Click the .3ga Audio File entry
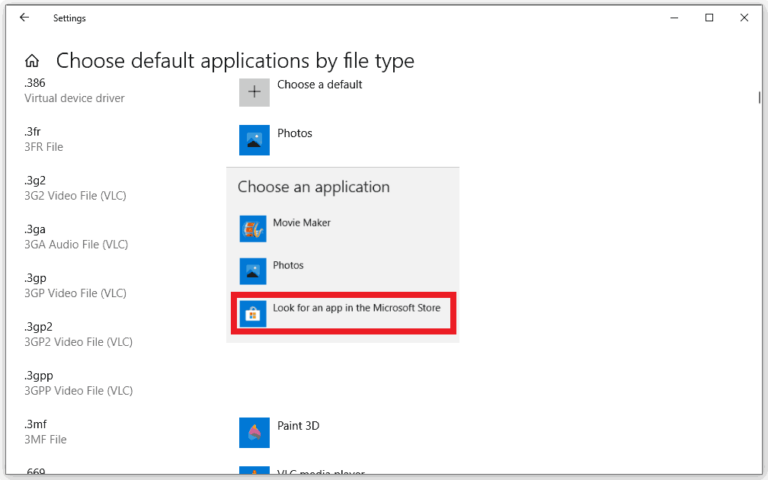Viewport: 768px width, 480px height. pyautogui.click(x=76, y=237)
